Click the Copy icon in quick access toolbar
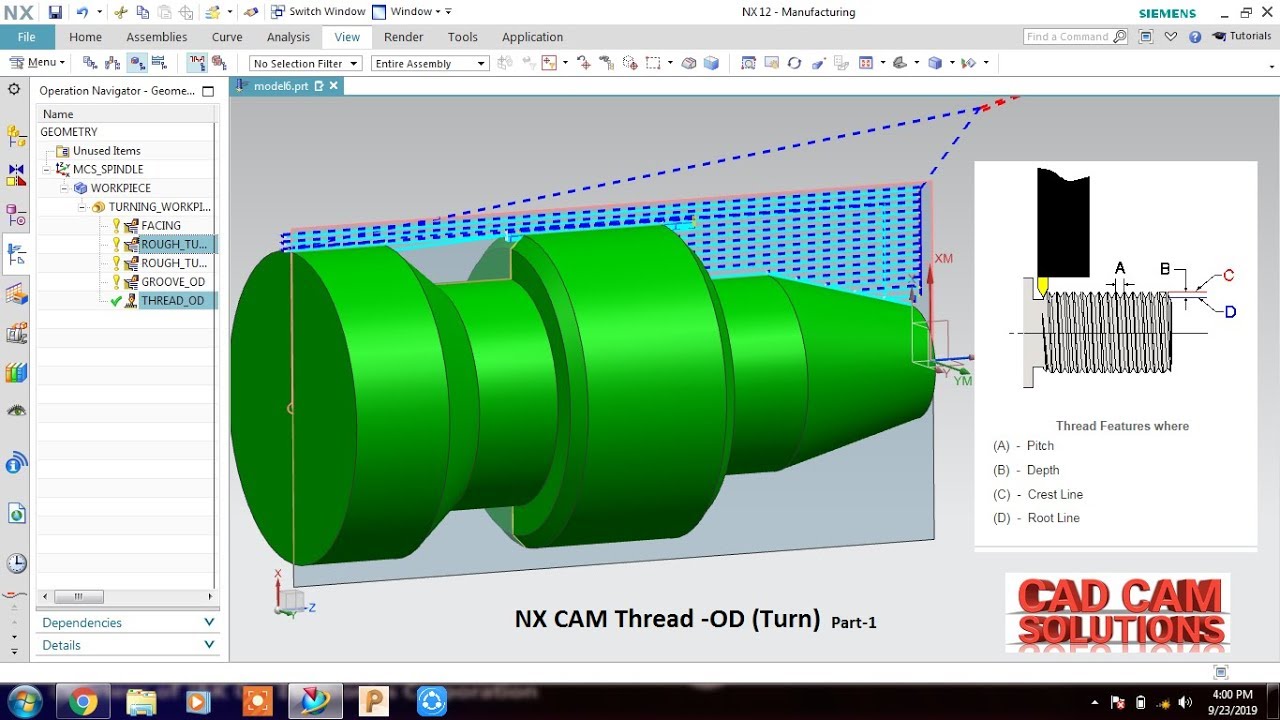Viewport: 1280px width, 720px height. [x=143, y=12]
